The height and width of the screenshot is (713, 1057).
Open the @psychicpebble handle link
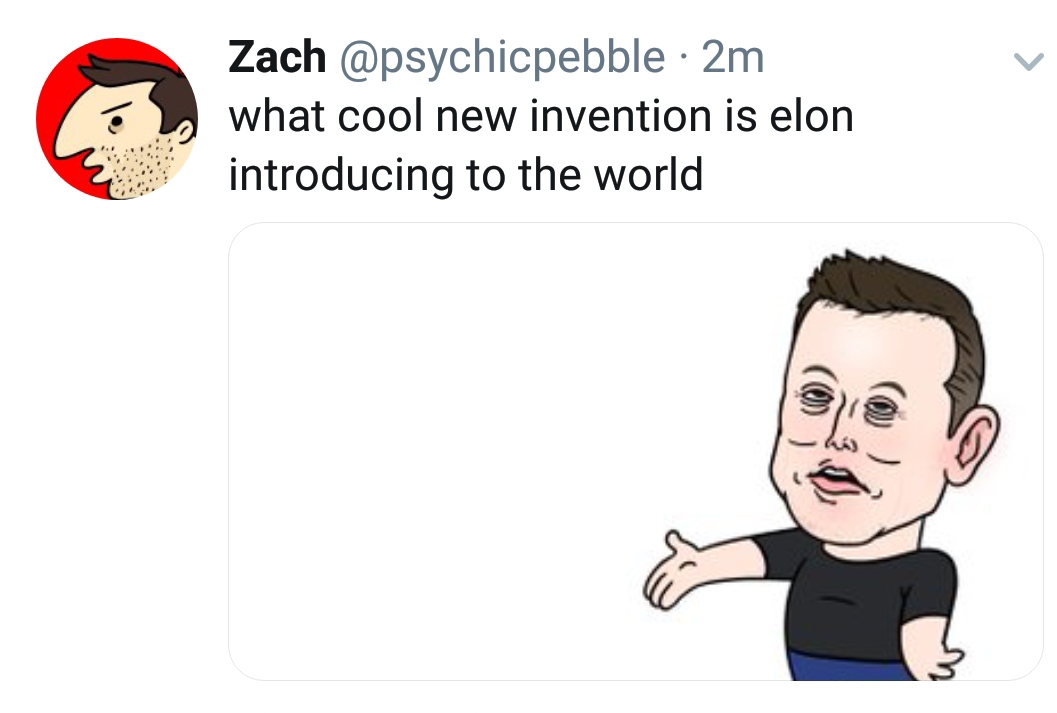pos(502,59)
